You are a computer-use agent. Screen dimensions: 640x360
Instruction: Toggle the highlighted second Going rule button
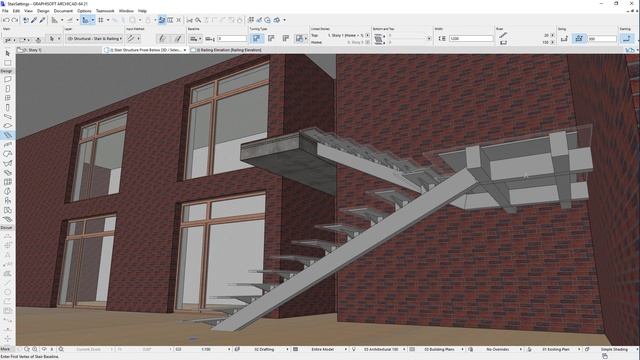[579, 38]
